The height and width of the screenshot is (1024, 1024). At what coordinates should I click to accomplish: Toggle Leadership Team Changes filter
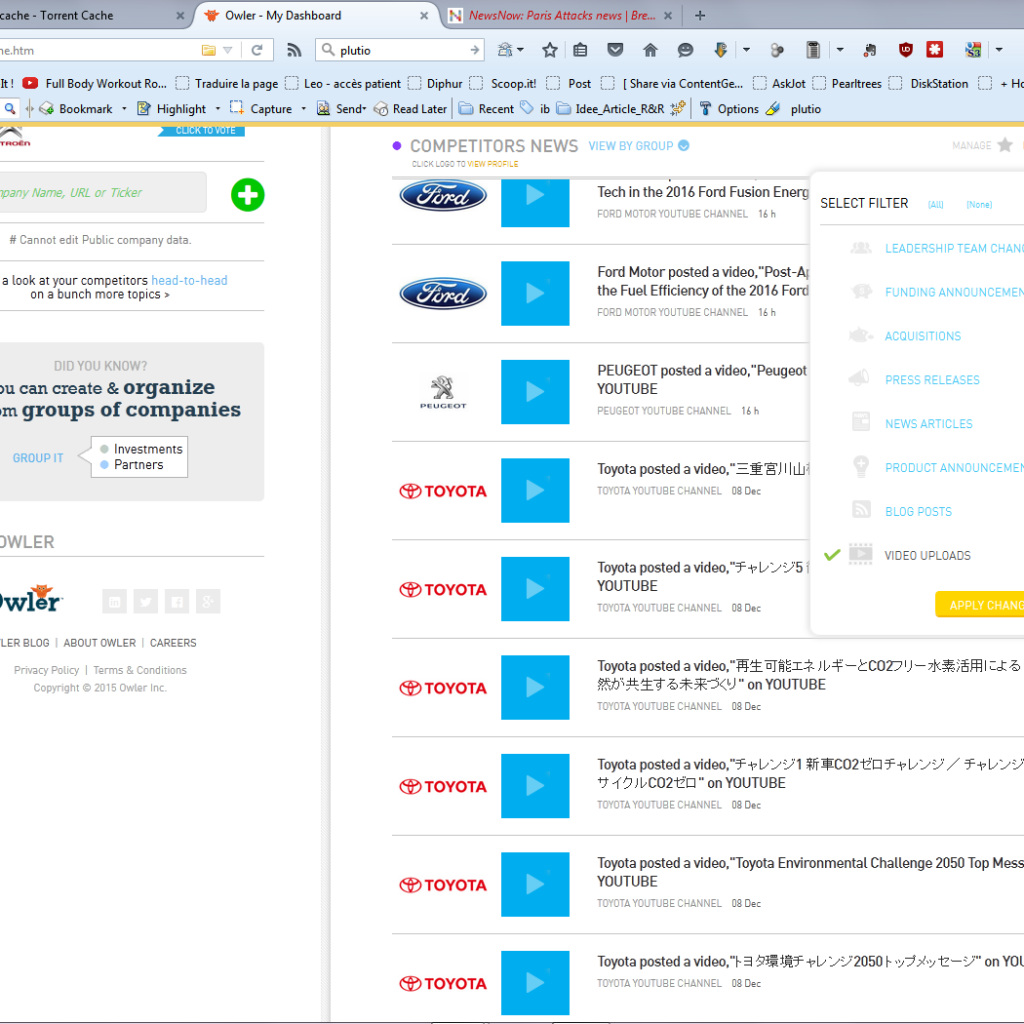(x=954, y=248)
